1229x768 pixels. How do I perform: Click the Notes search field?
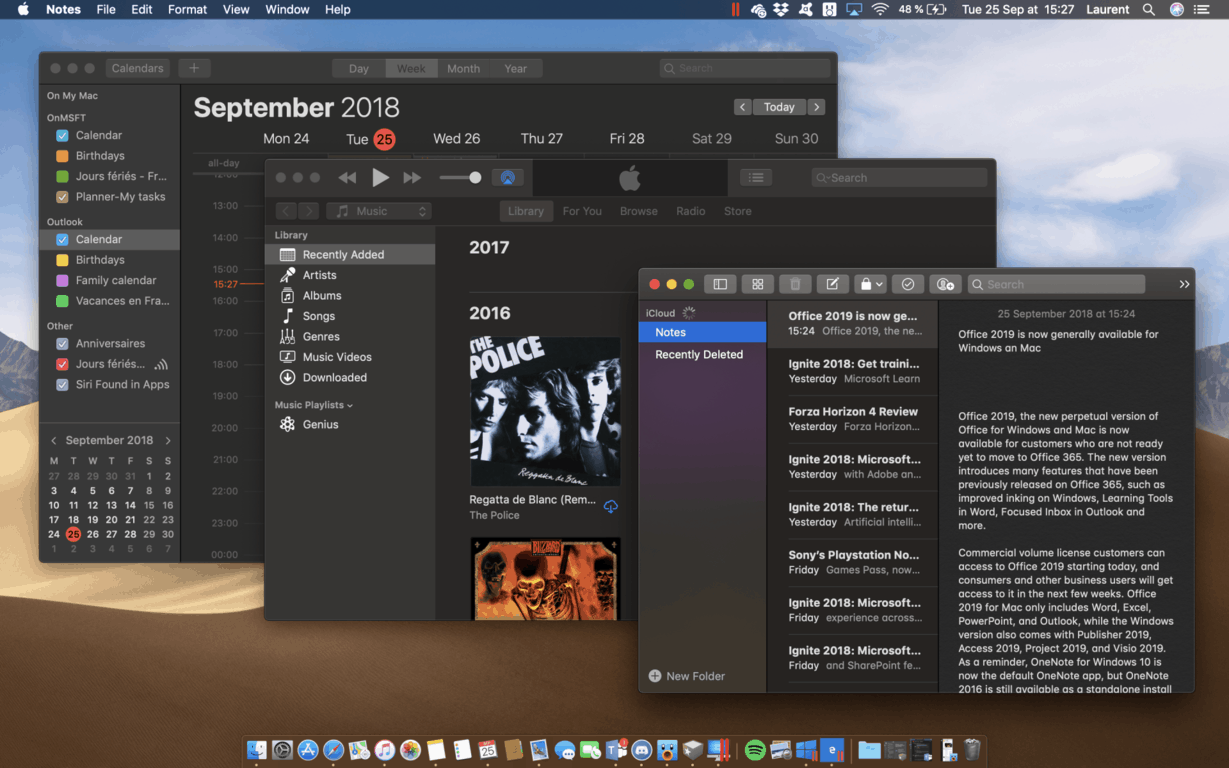coord(1056,284)
